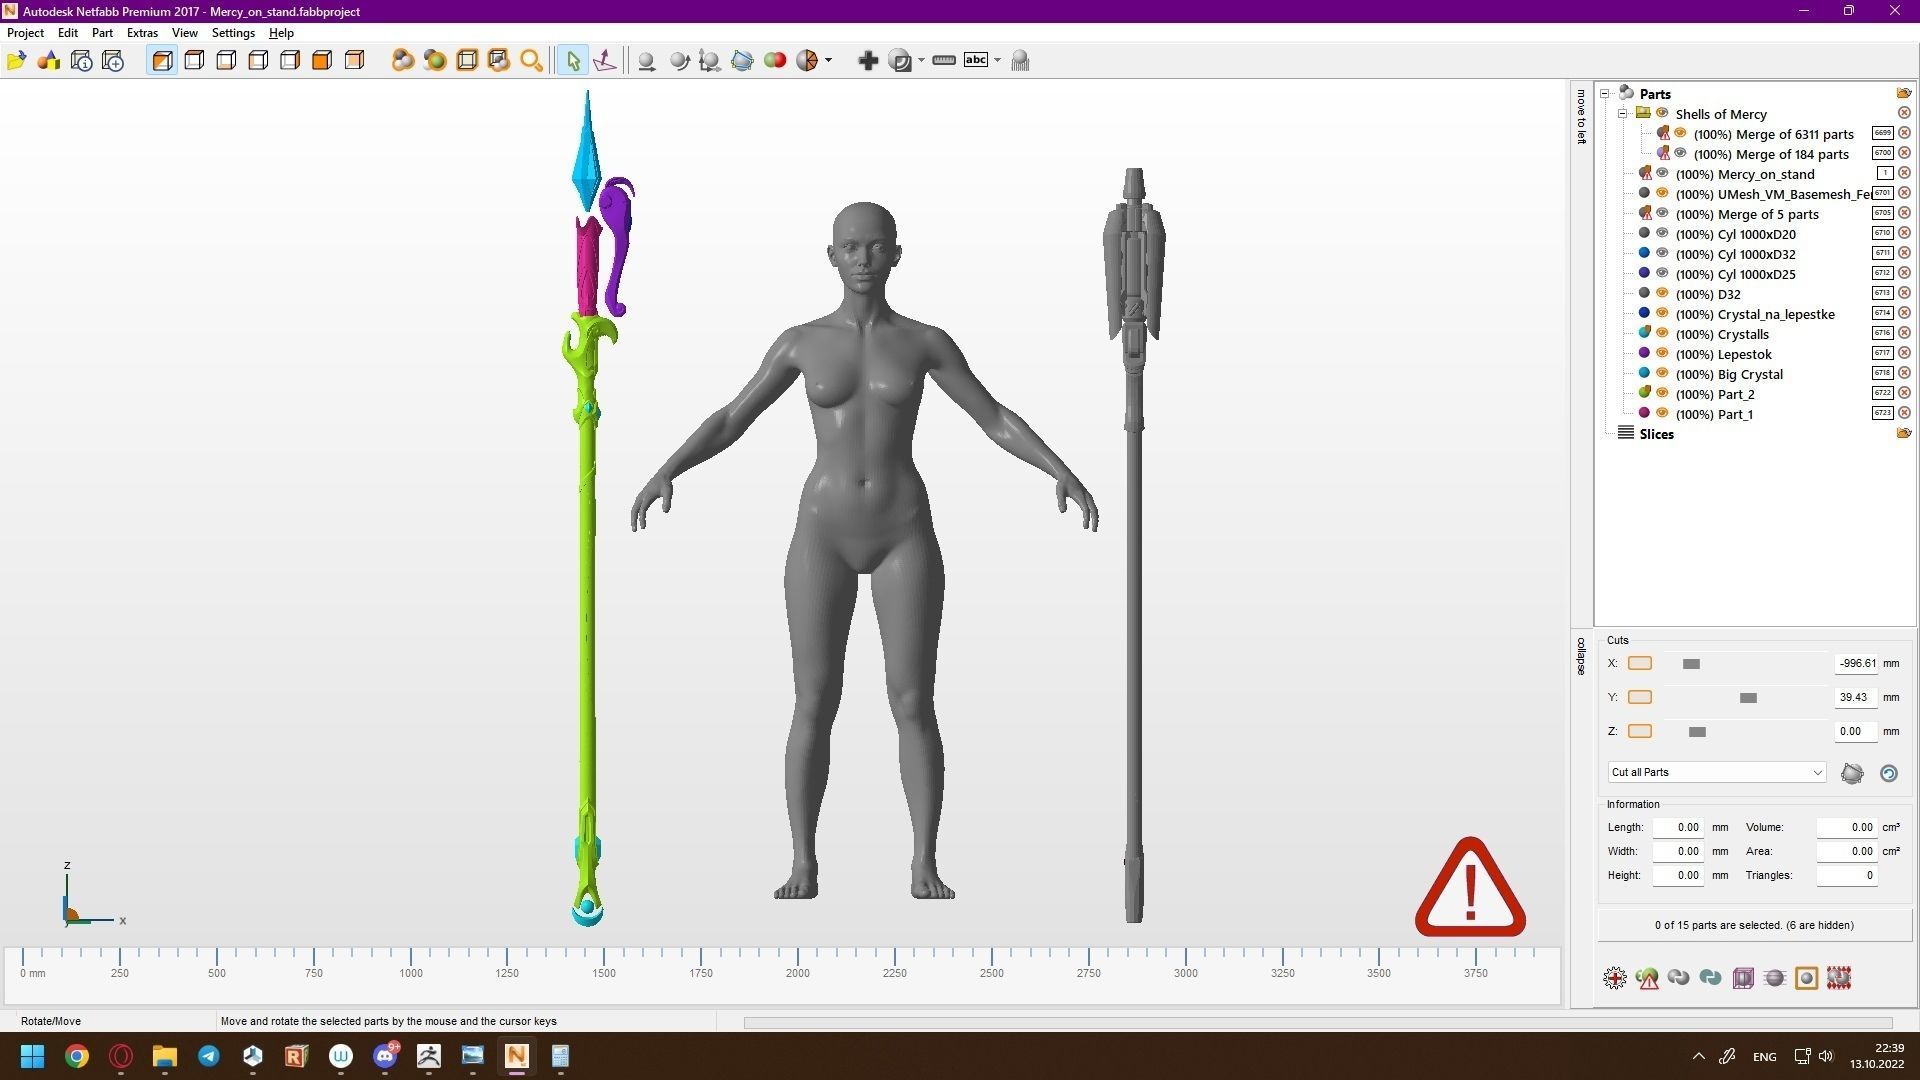Select the isometric view cube icon
1920x1080 pixels.
pyautogui.click(x=162, y=61)
